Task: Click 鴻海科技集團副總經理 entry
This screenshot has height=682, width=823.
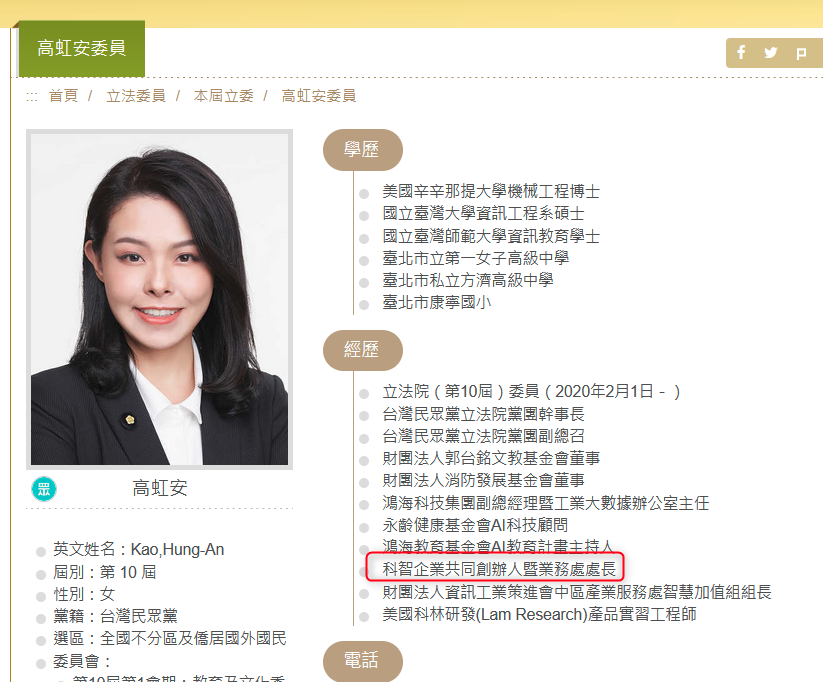Action: coord(545,503)
